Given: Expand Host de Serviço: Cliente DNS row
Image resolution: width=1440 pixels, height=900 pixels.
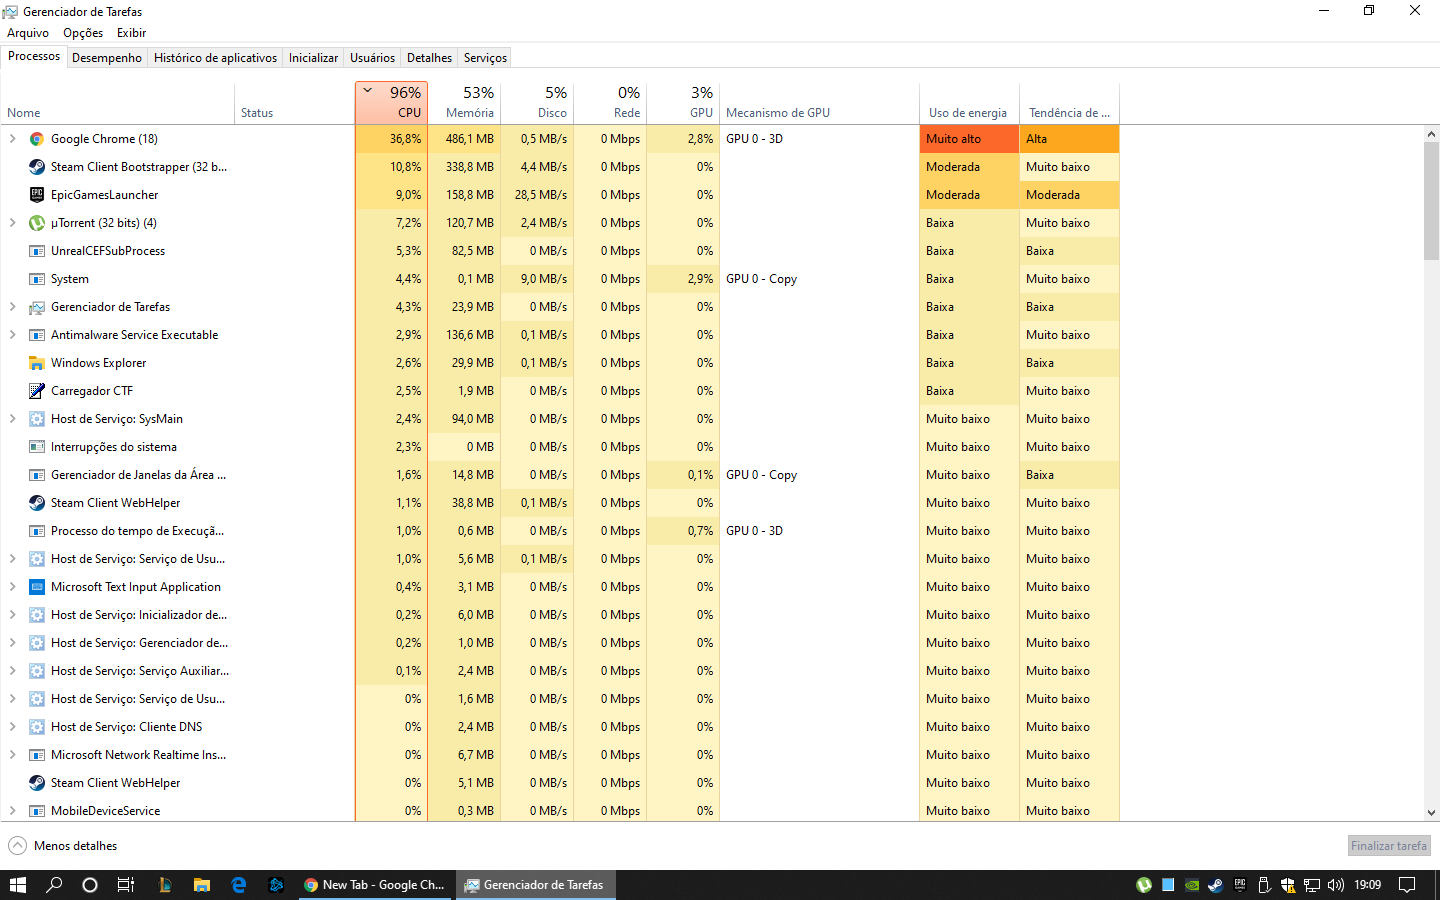Looking at the screenshot, I should 12,727.
